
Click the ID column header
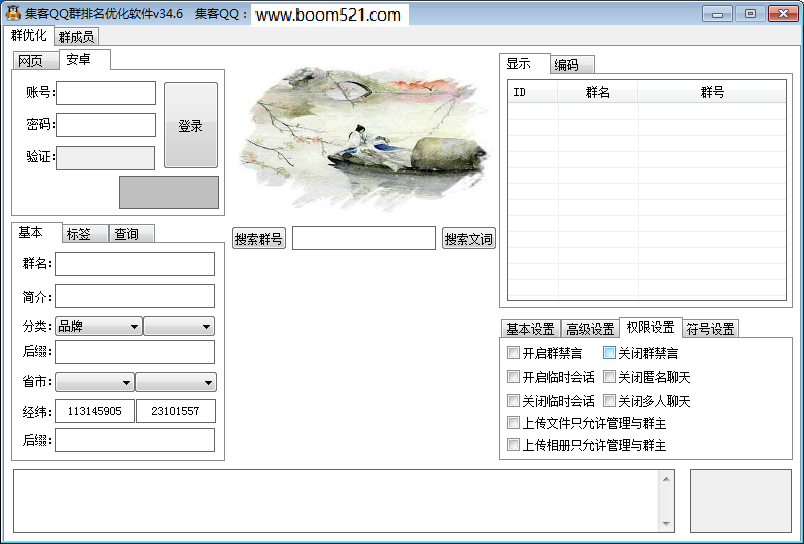[532, 92]
